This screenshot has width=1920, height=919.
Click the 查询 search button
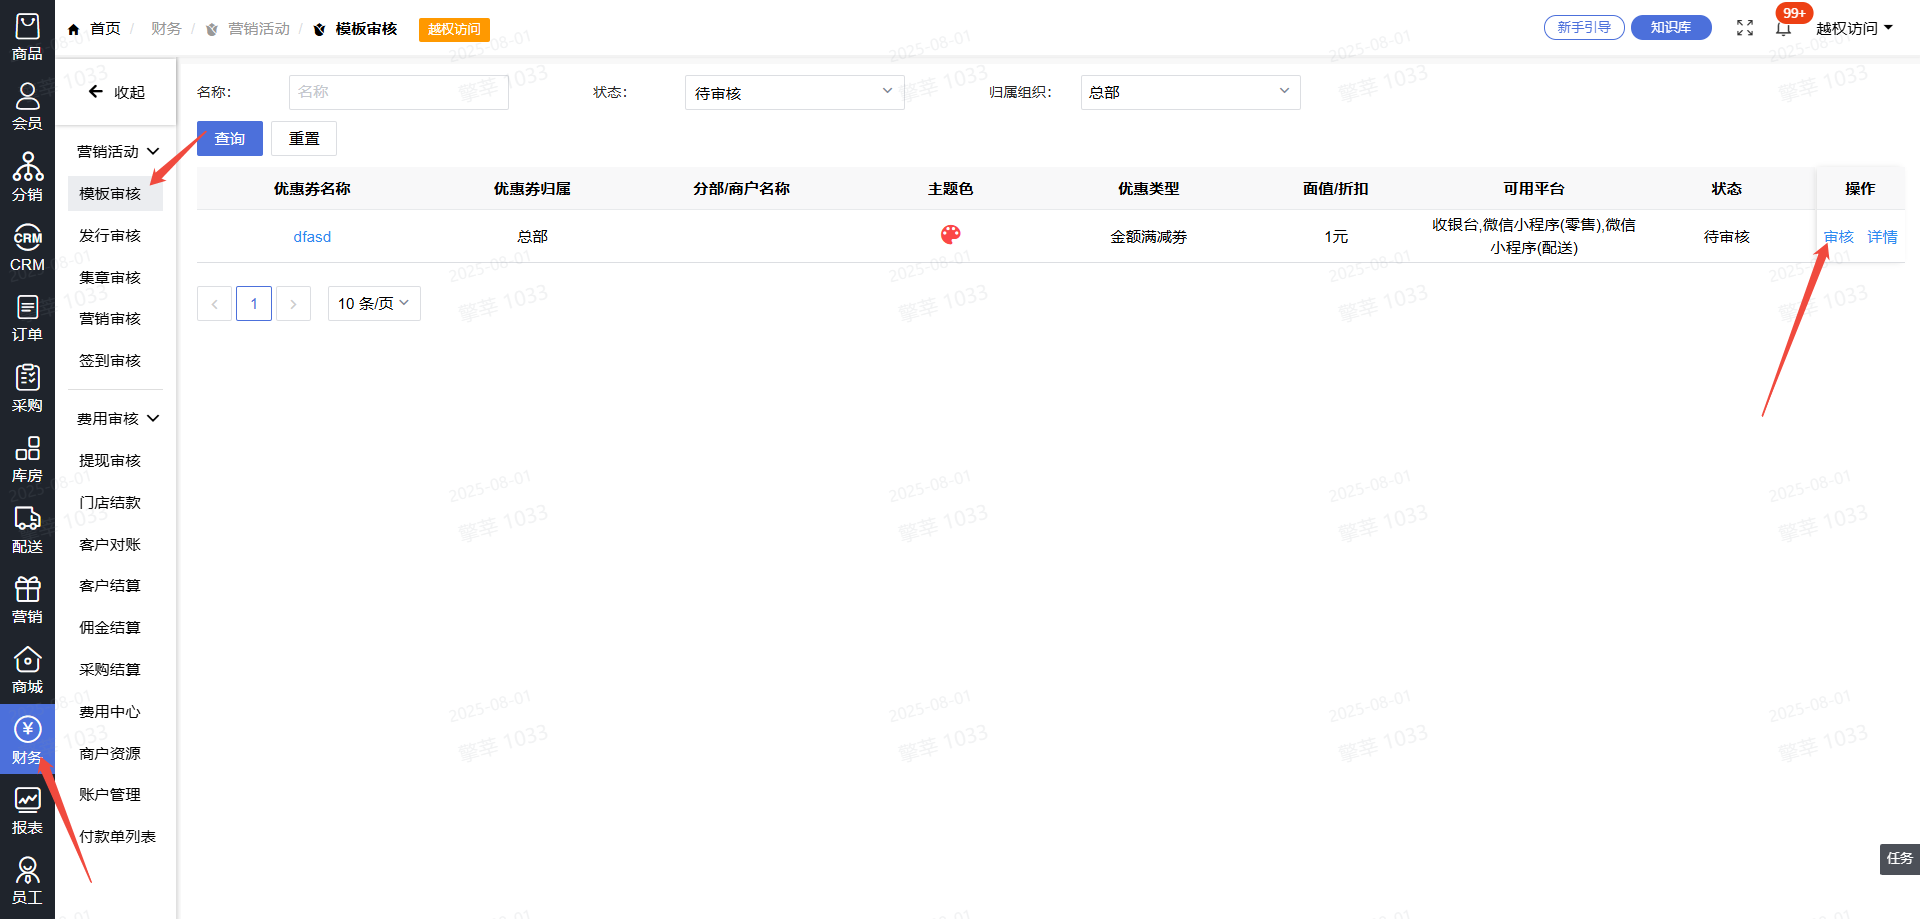(229, 139)
